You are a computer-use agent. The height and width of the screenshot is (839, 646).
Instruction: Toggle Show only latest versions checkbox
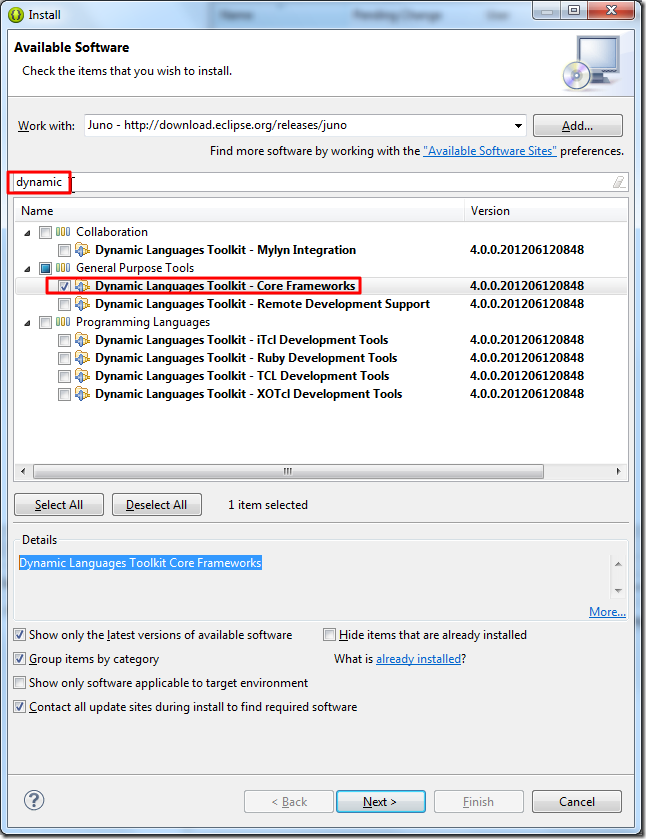pos(20,635)
